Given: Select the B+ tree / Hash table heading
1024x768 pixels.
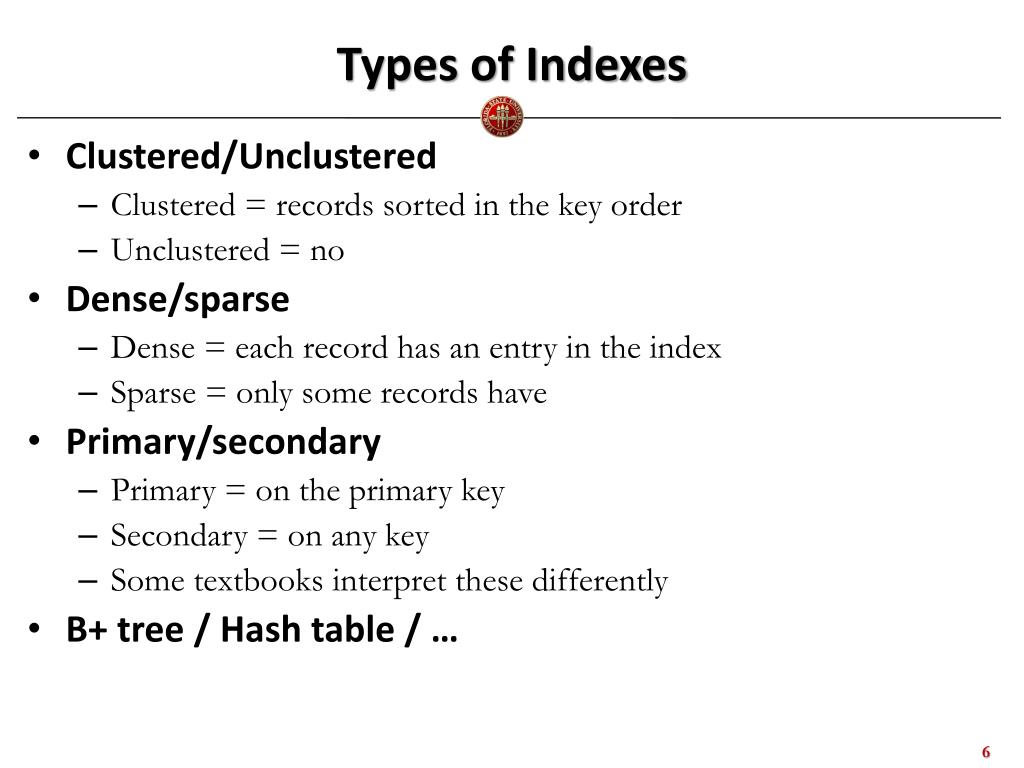Looking at the screenshot, I should click(x=262, y=630).
